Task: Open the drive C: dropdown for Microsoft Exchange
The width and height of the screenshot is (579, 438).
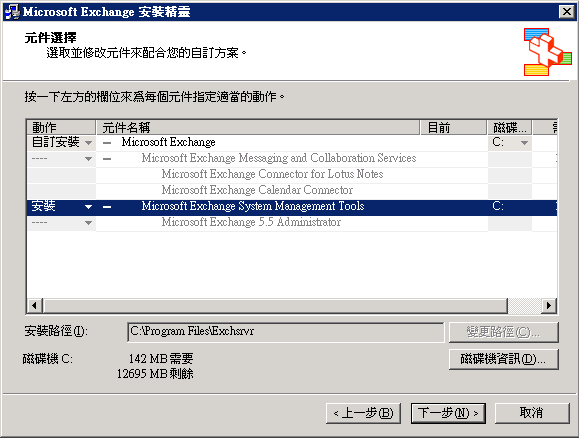Action: (x=524, y=143)
